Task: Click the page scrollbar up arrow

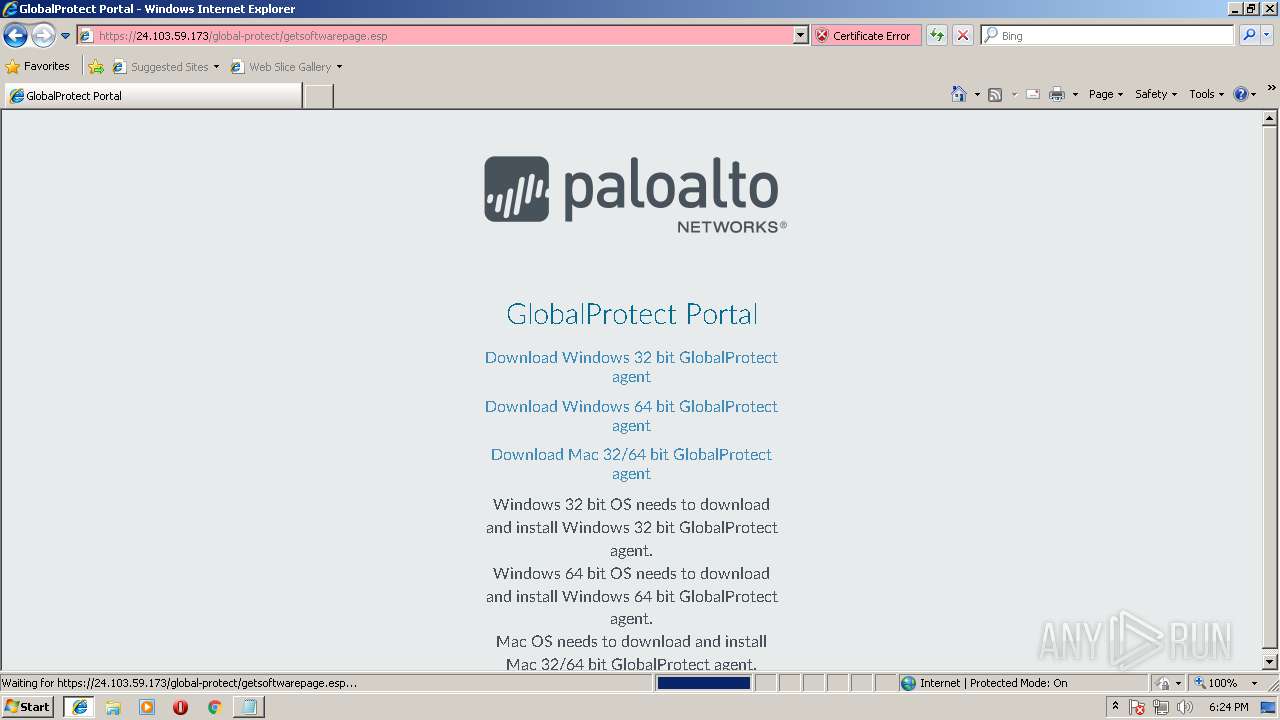Action: 1271,119
